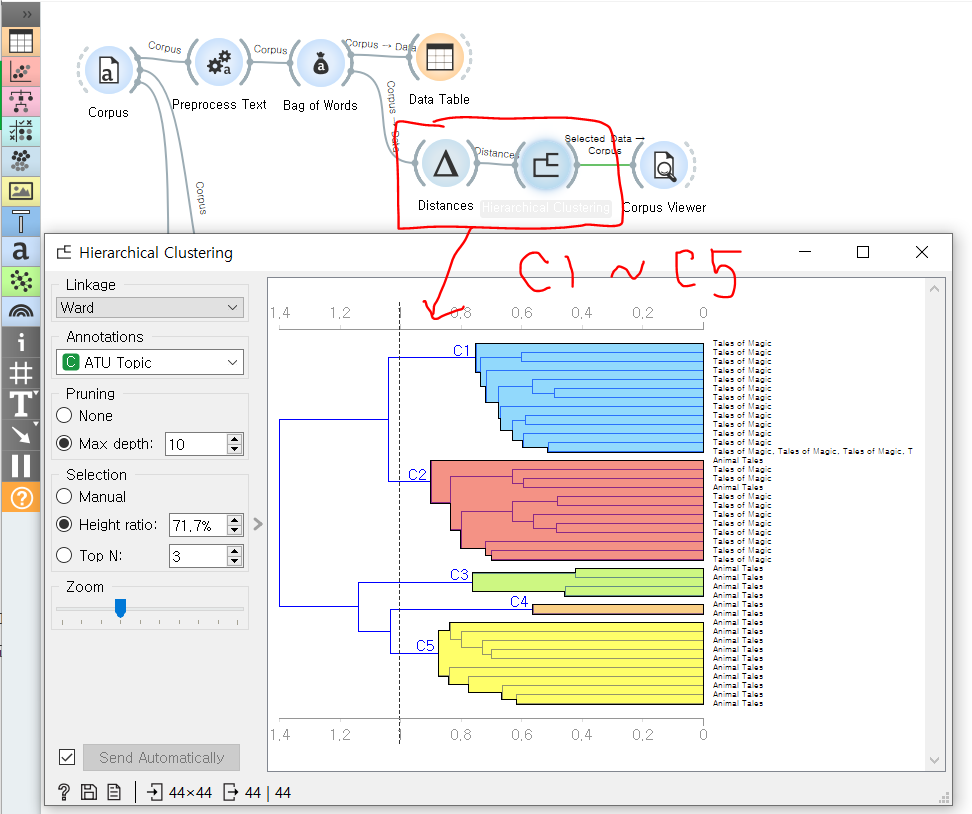Select the Distances widget node

(x=446, y=164)
